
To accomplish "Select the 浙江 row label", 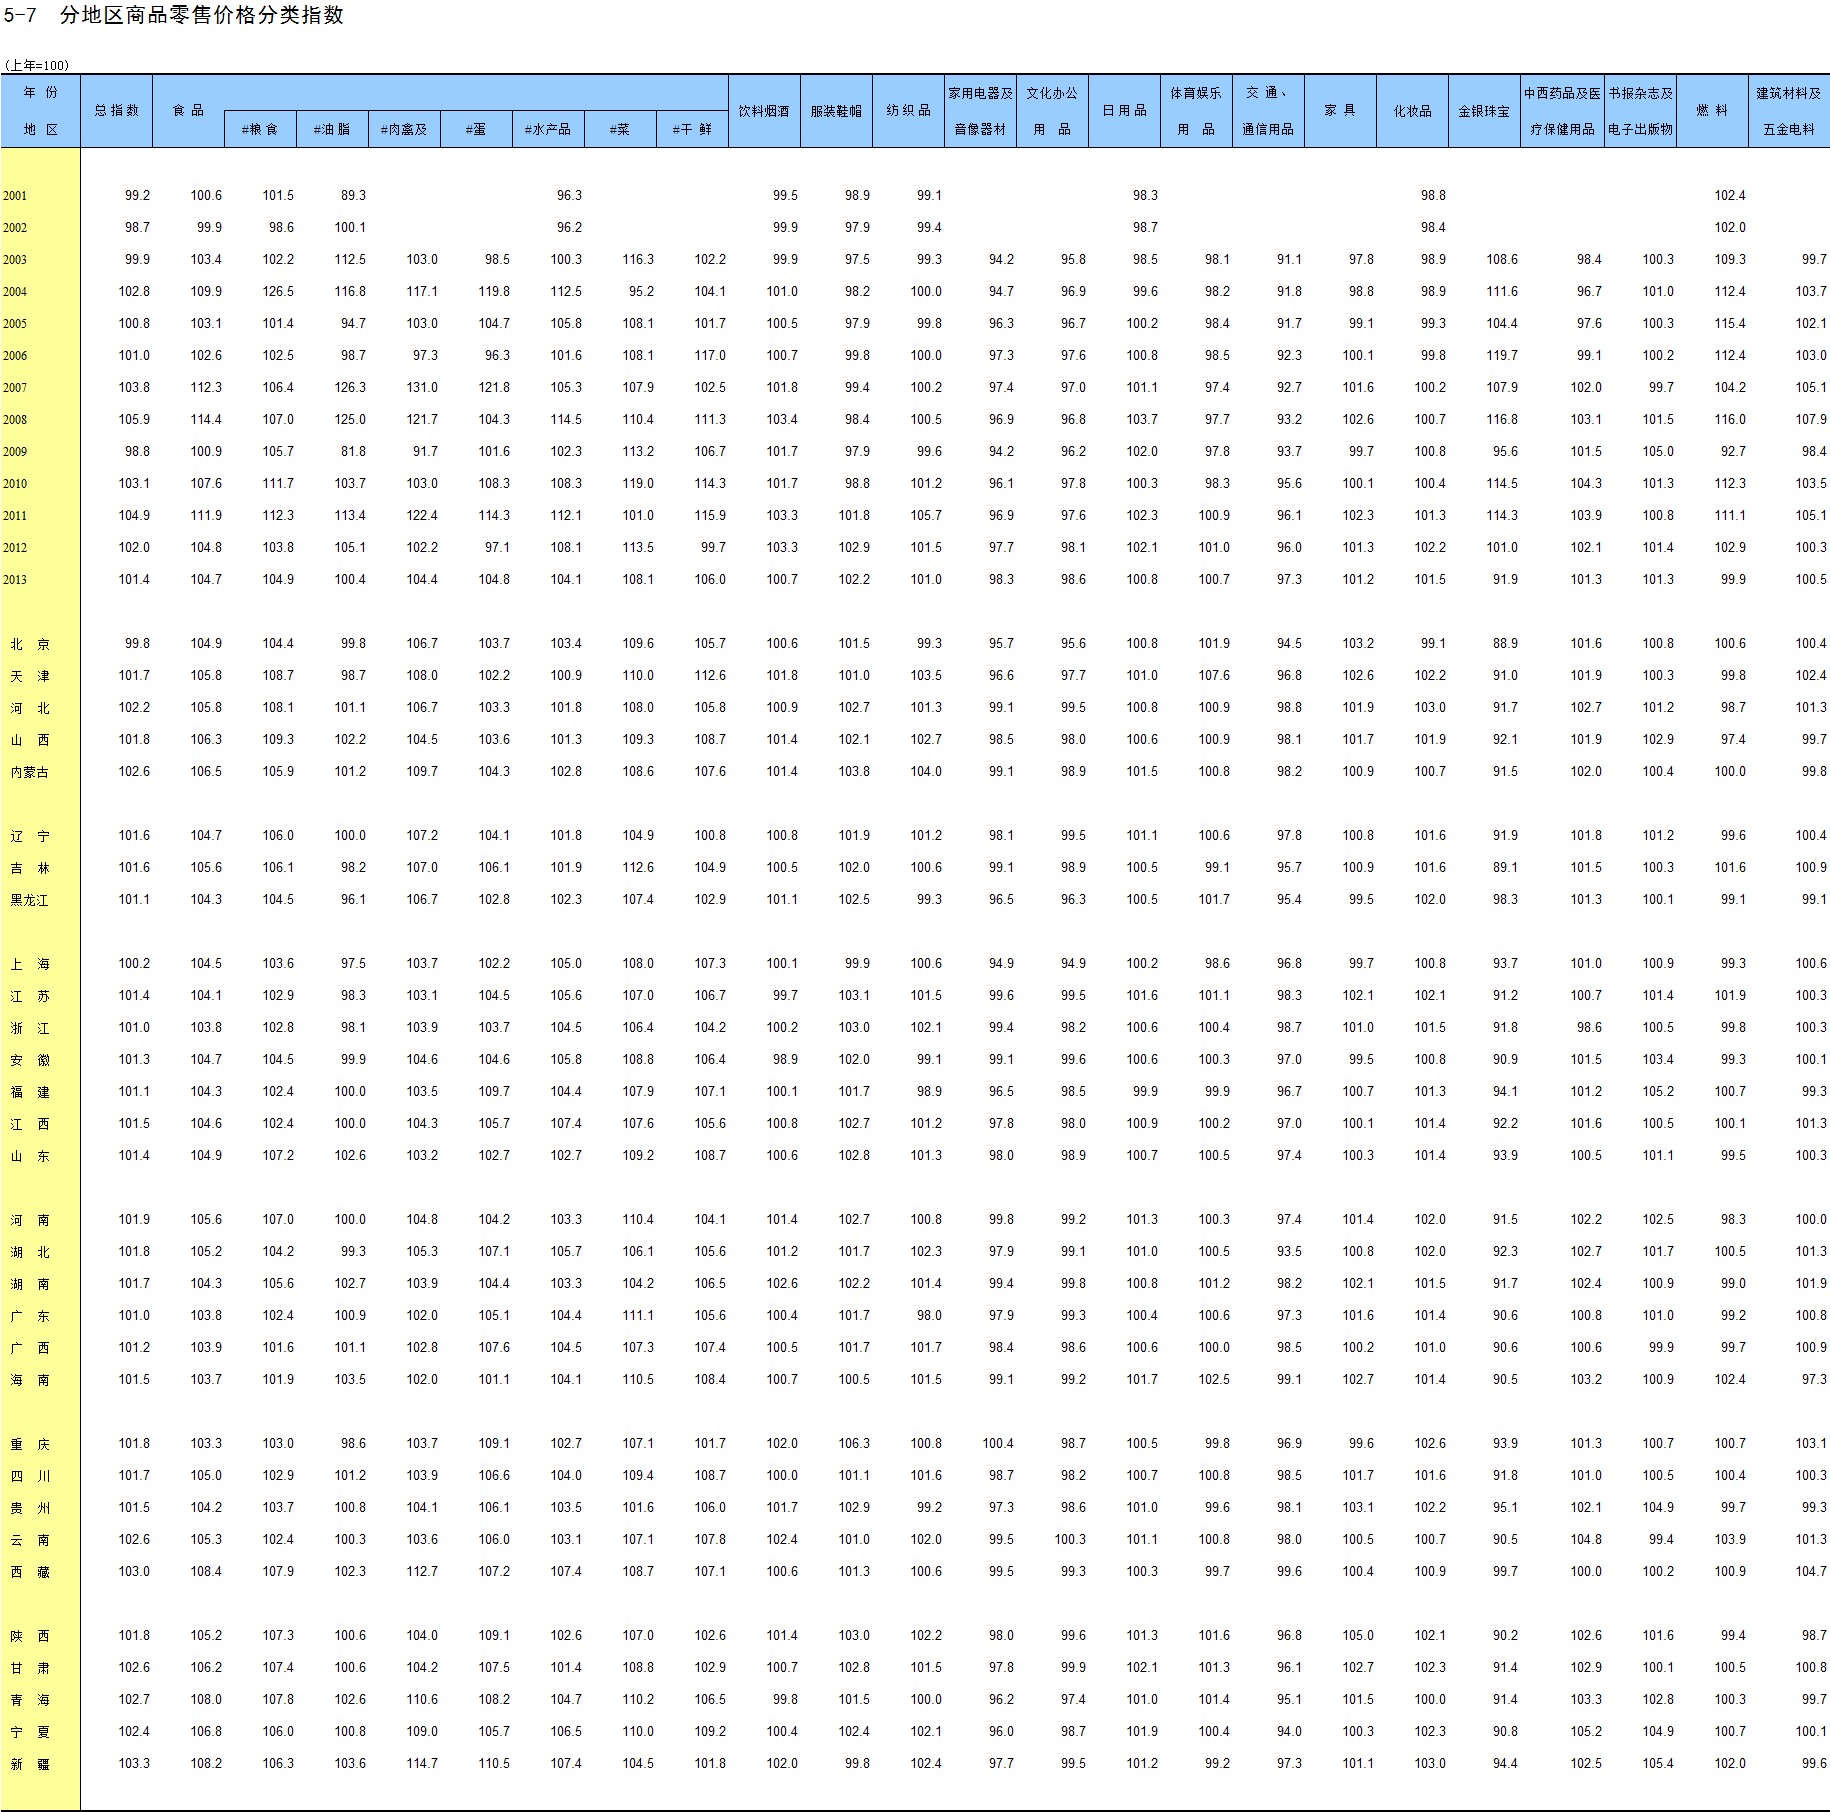I will 30,1028.
